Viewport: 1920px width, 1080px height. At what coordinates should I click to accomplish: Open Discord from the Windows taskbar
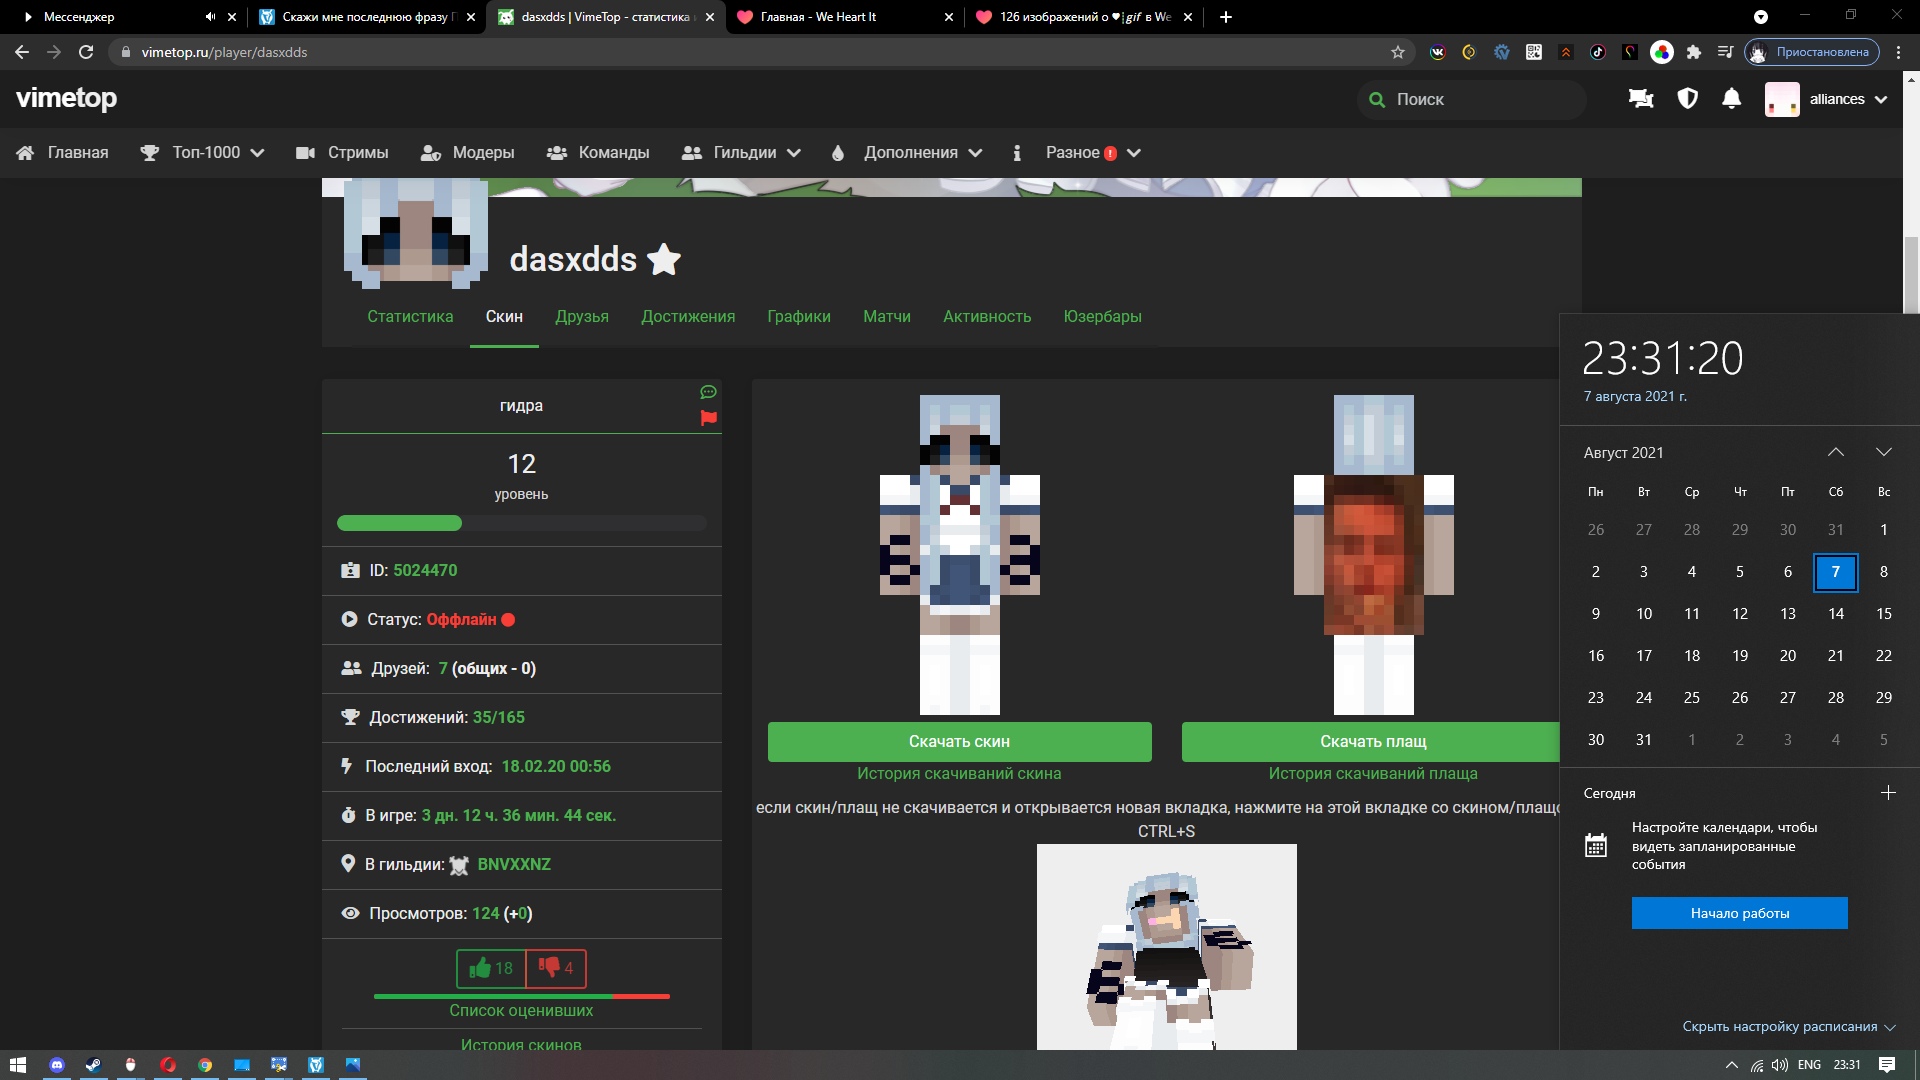coord(57,1065)
